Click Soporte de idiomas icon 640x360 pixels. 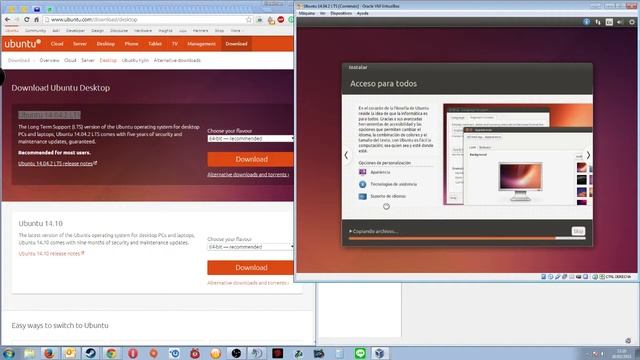tap(362, 196)
